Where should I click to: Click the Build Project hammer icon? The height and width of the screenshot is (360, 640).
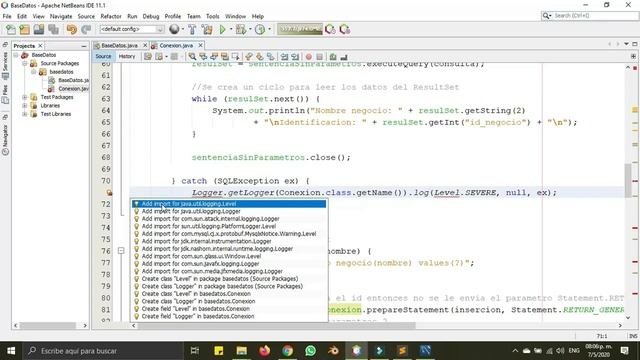click(x=192, y=29)
